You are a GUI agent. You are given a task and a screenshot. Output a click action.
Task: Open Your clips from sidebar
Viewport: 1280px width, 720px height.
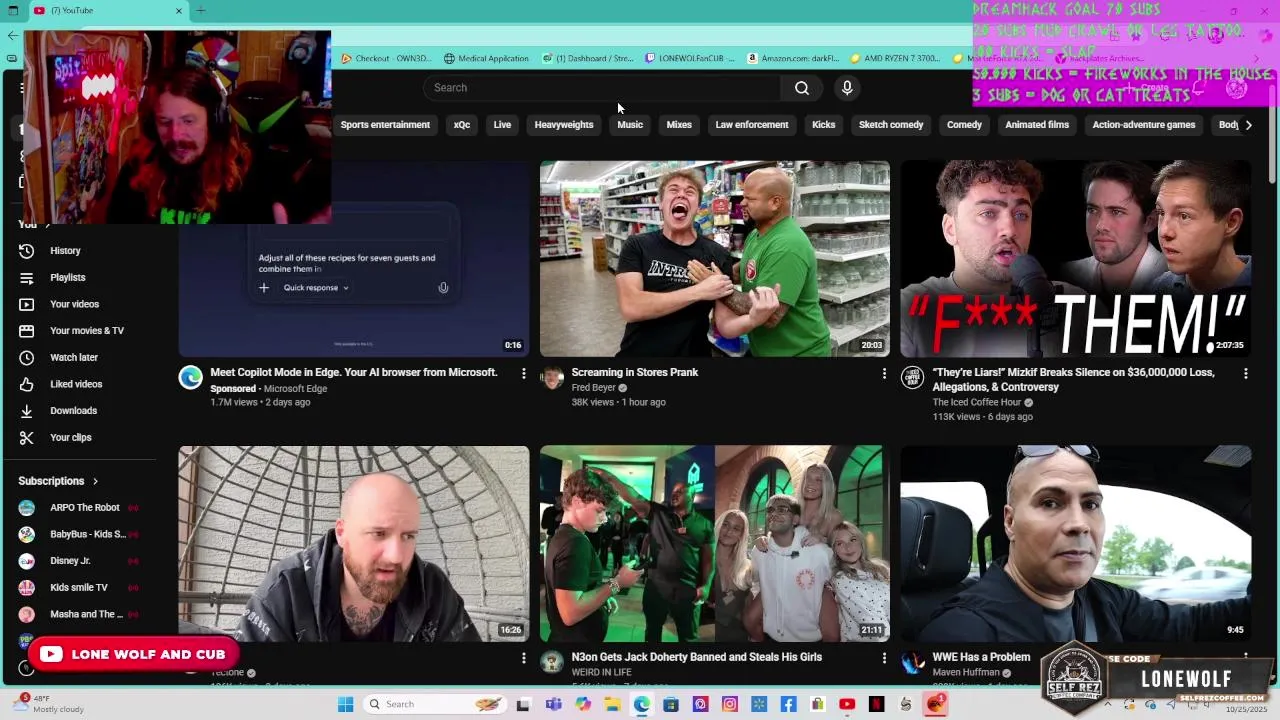70,437
